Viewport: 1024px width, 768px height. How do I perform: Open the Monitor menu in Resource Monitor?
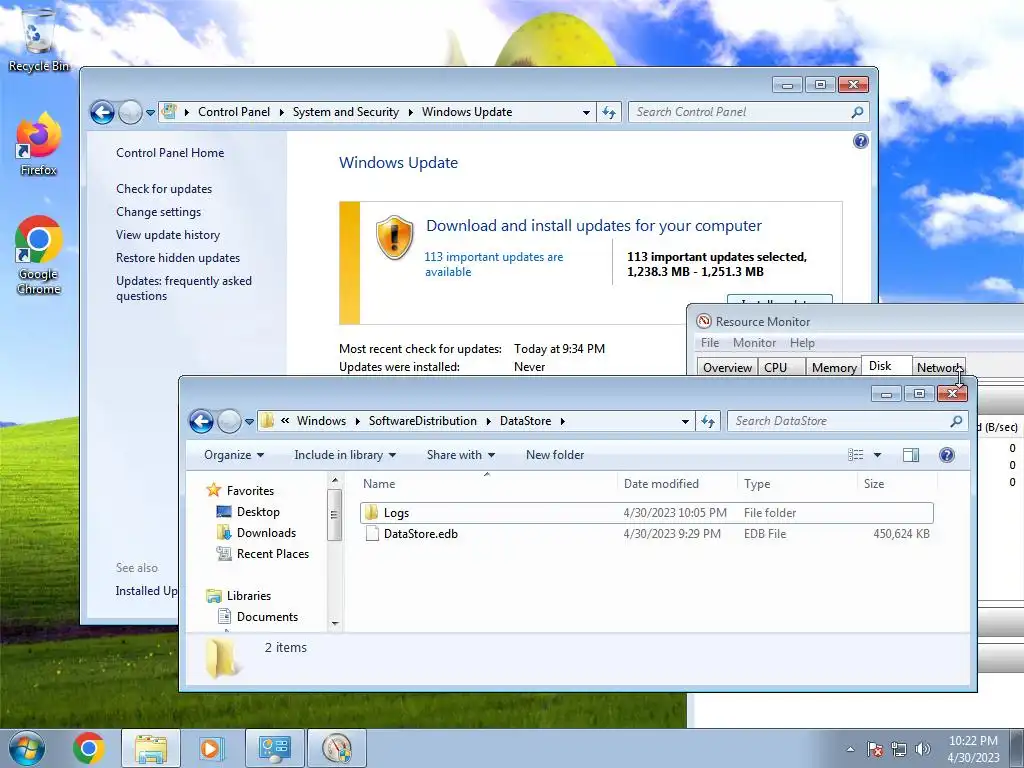754,343
